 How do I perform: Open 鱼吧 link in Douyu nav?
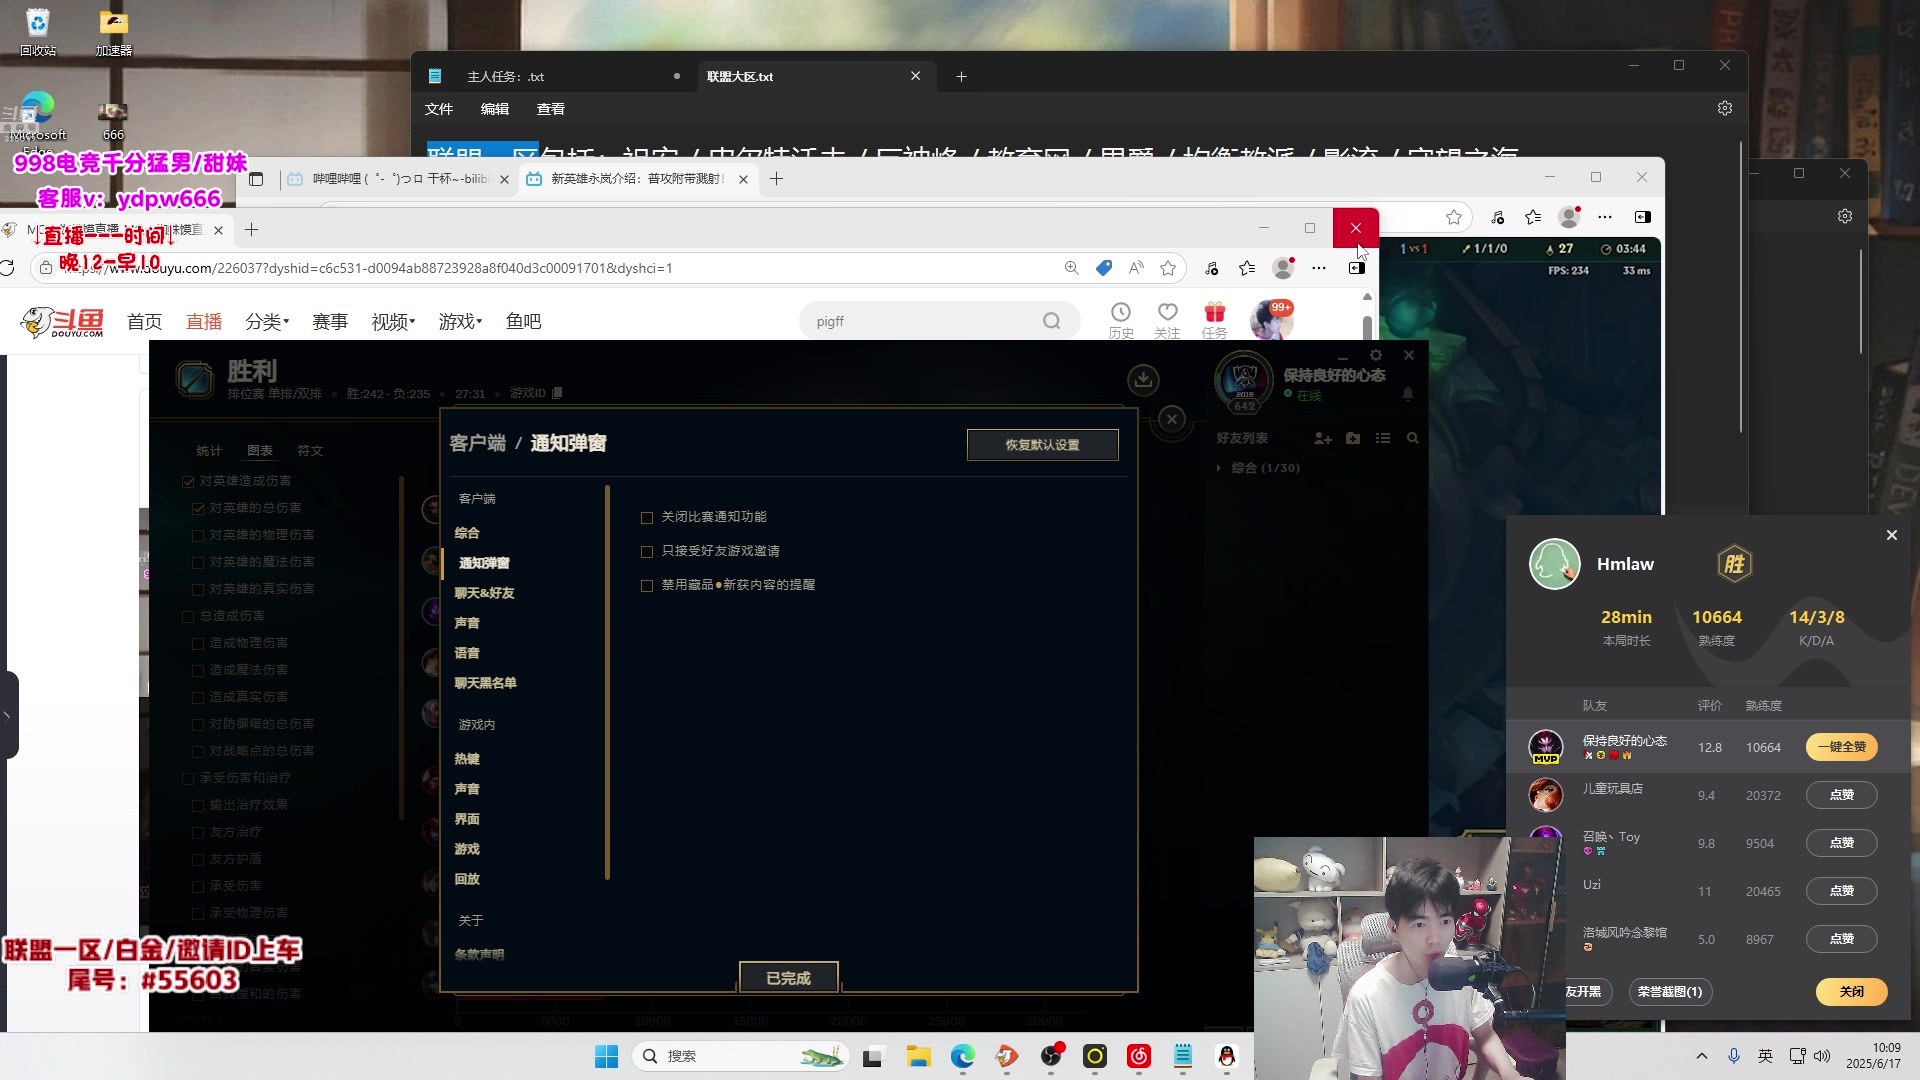[x=523, y=321]
